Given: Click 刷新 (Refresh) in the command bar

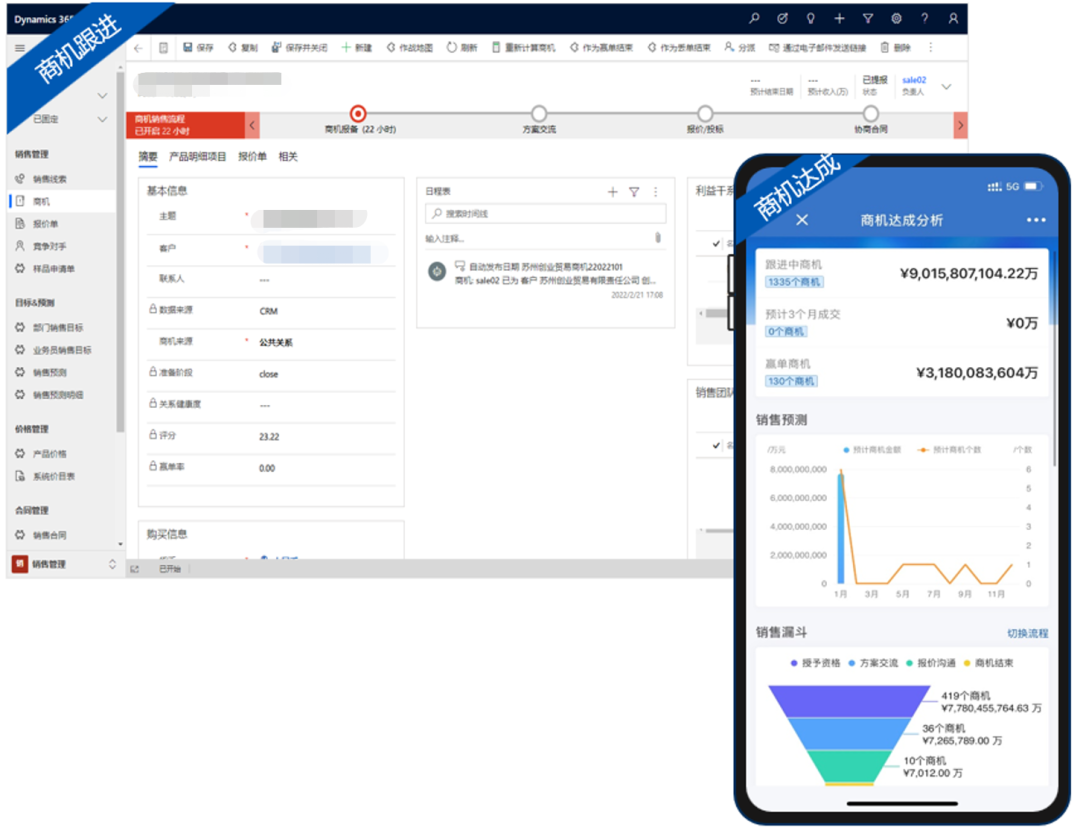Looking at the screenshot, I should pos(462,48).
